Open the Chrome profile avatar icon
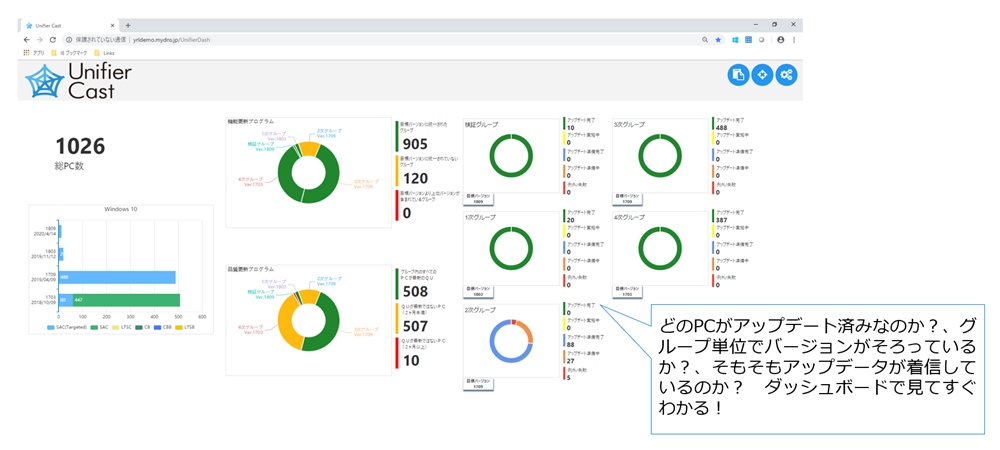The image size is (1000, 450). click(780, 40)
